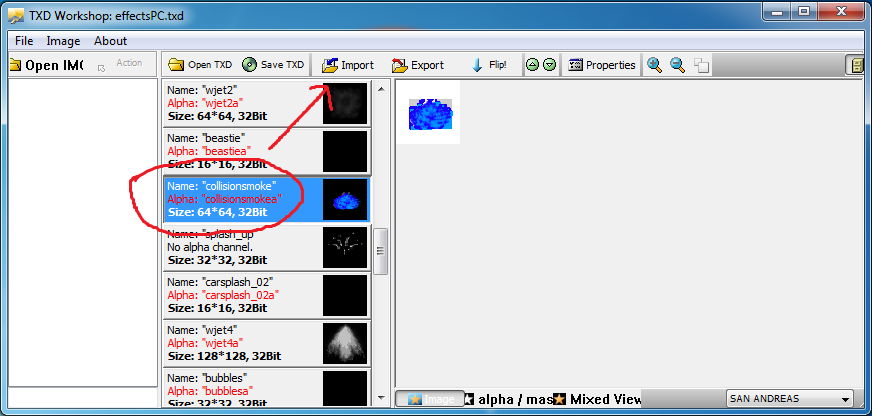Click the greyed Action button
Image resolution: width=872 pixels, height=416 pixels.
129,63
